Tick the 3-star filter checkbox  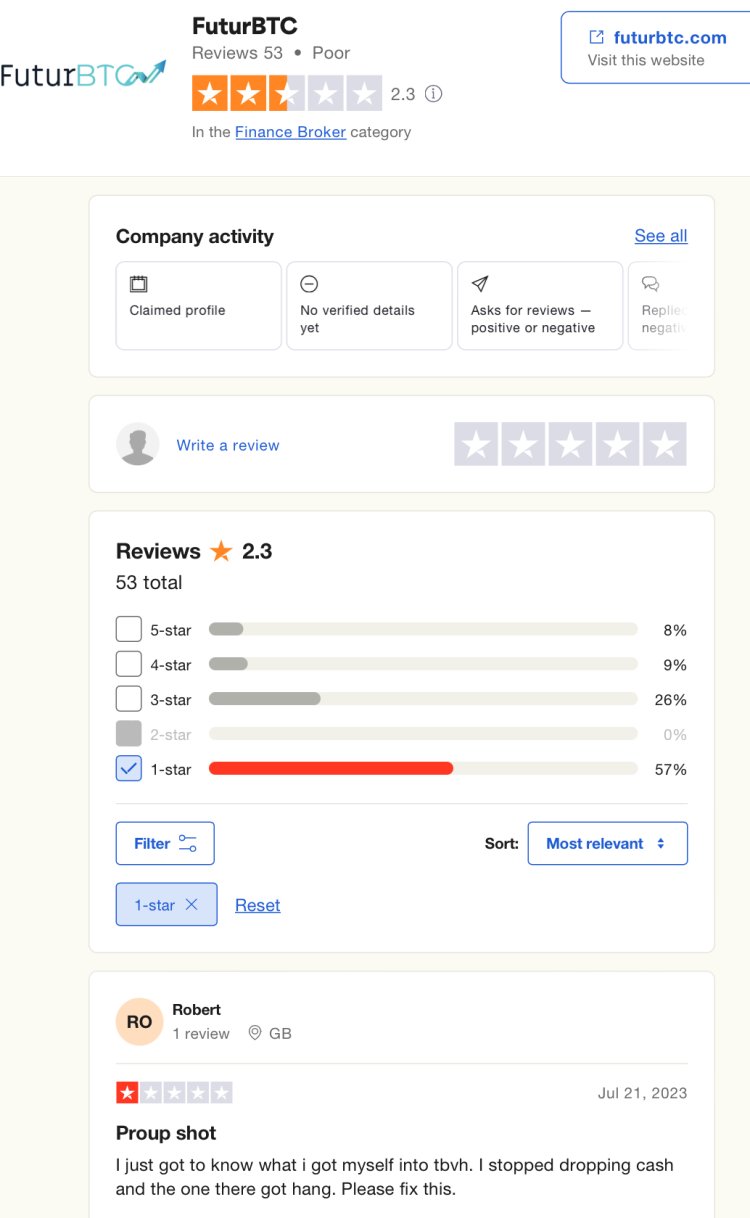[129, 699]
